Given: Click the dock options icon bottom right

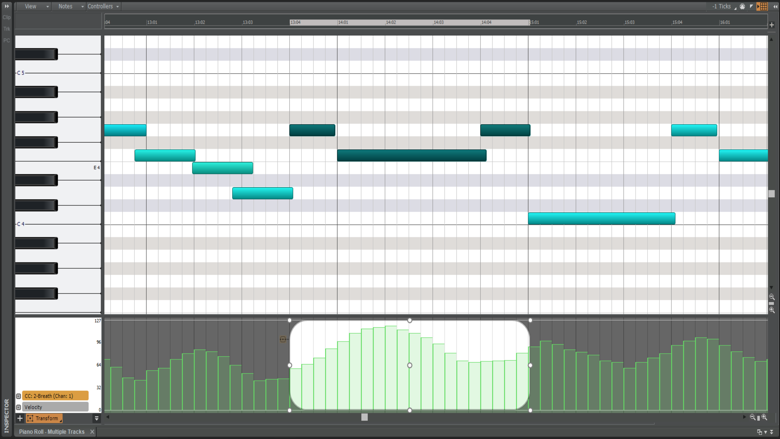Looking at the screenshot, I should coord(760,432).
